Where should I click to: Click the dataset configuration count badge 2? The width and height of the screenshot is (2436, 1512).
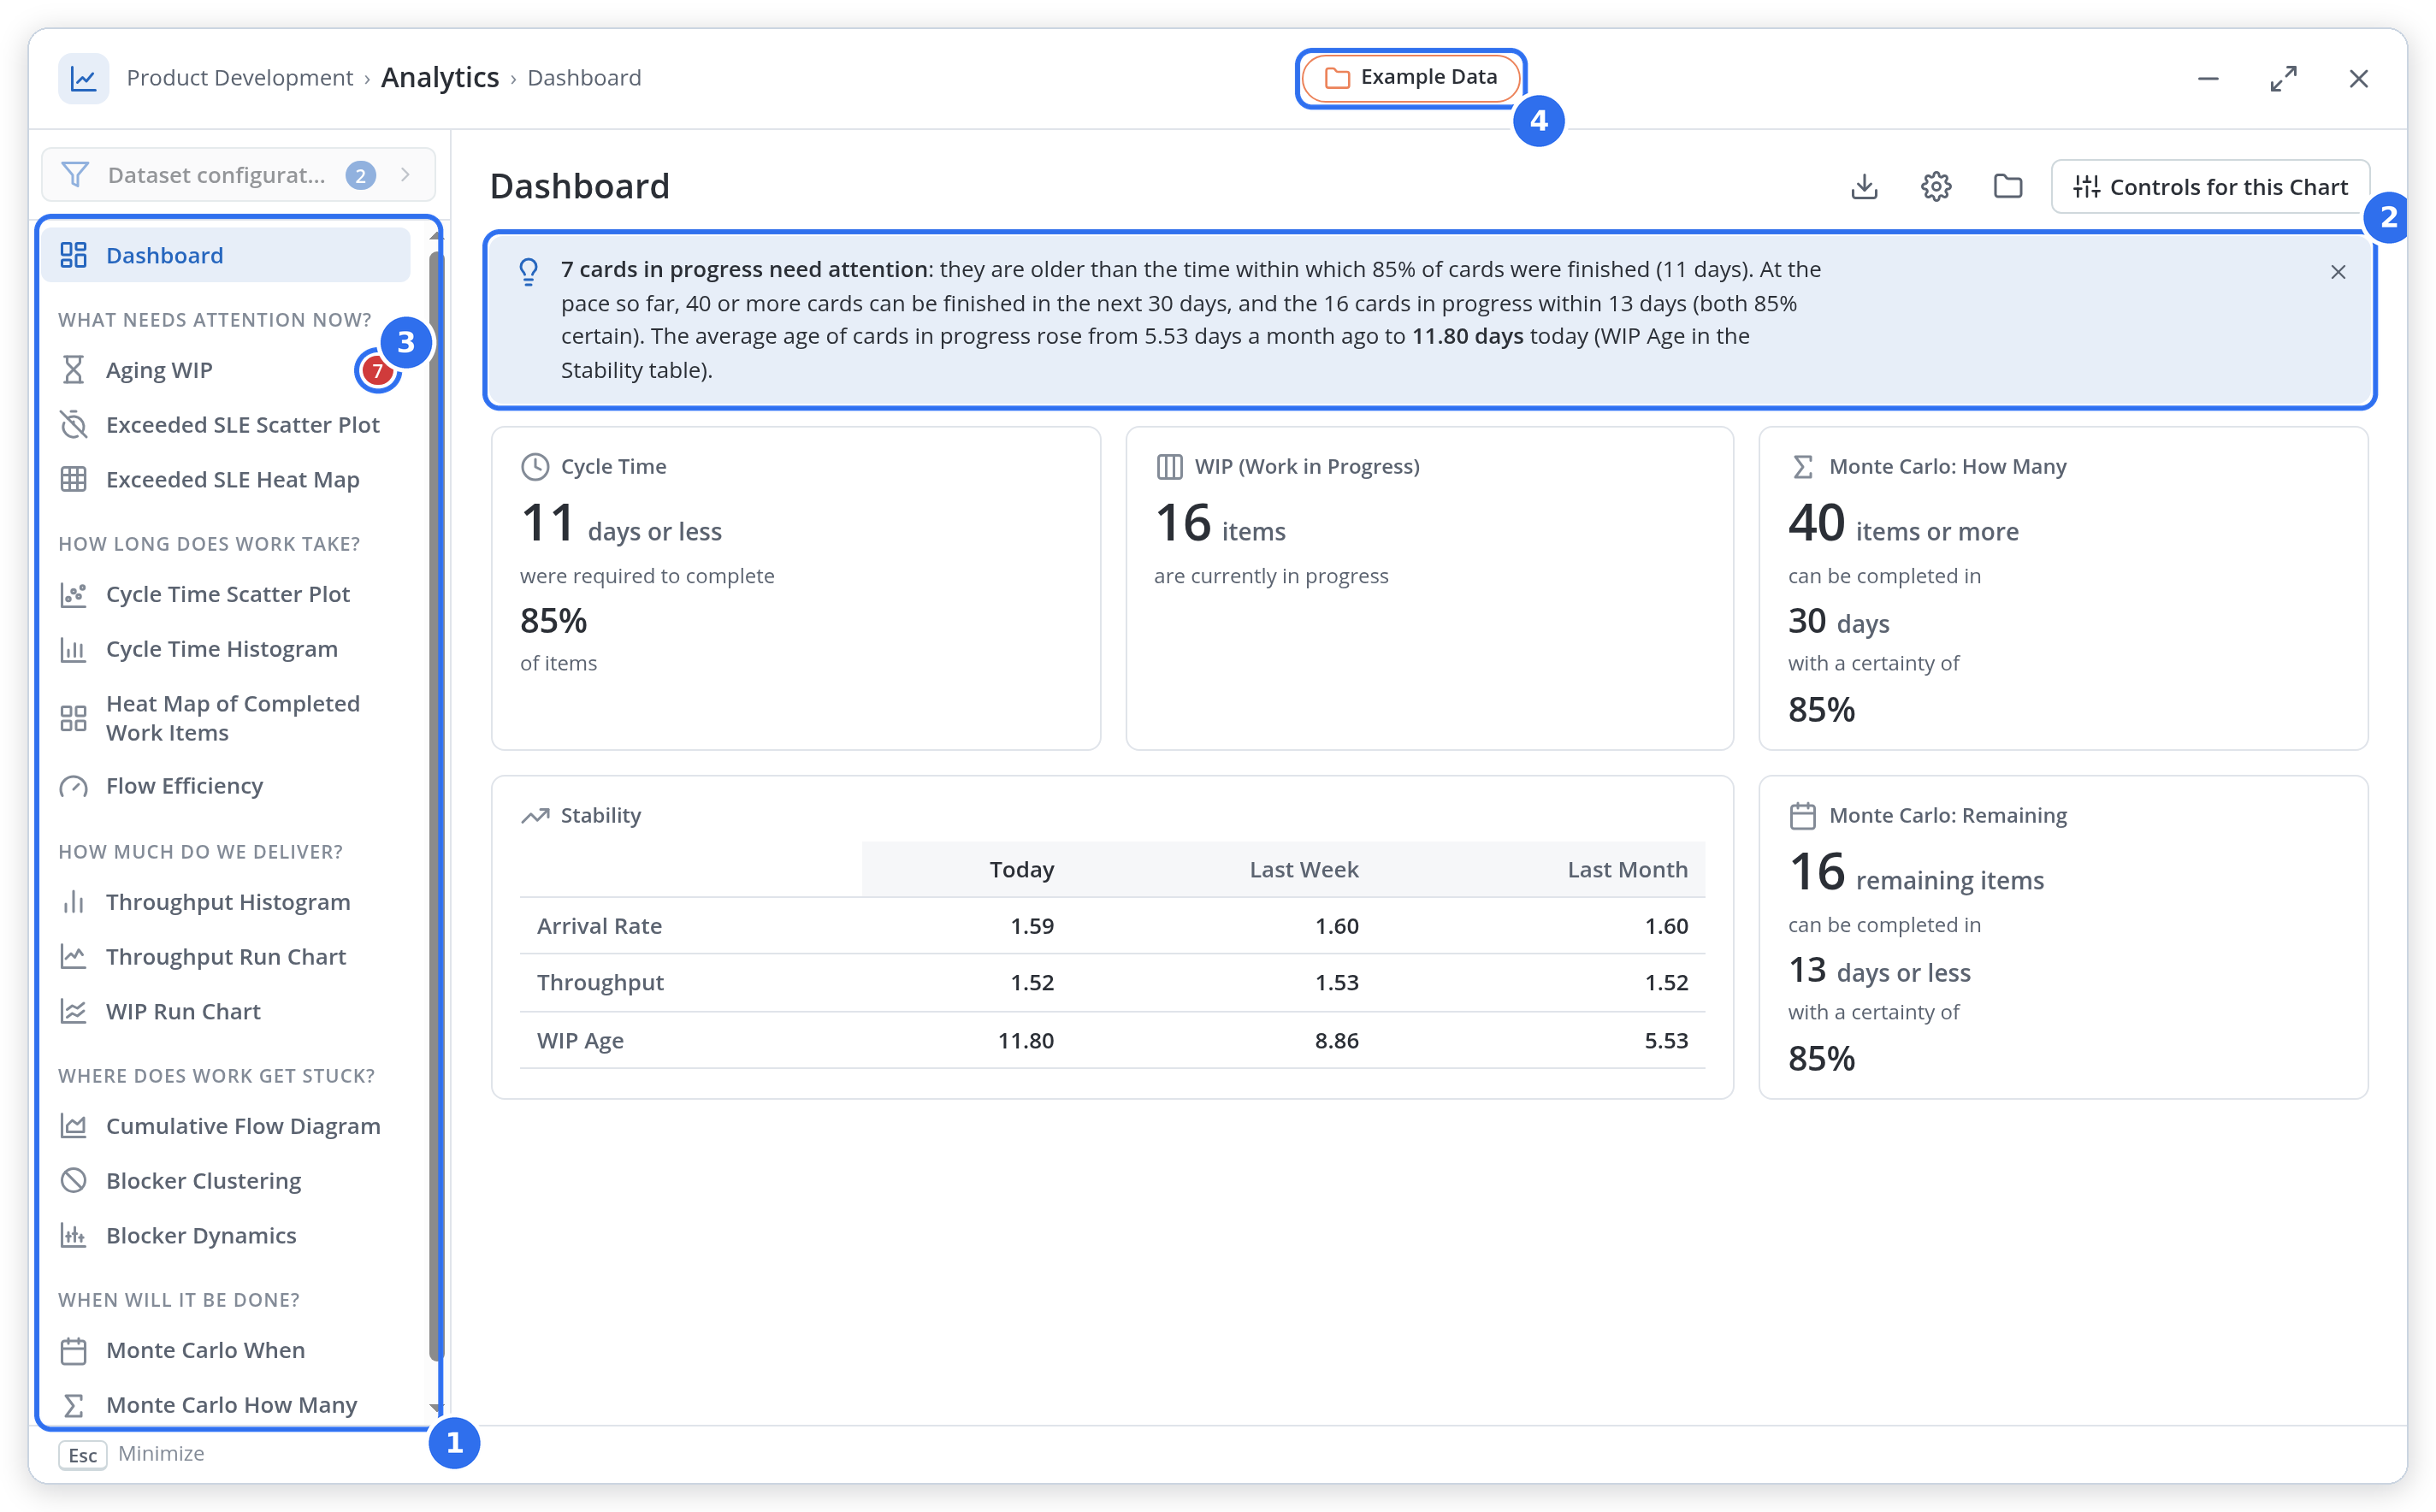click(361, 175)
